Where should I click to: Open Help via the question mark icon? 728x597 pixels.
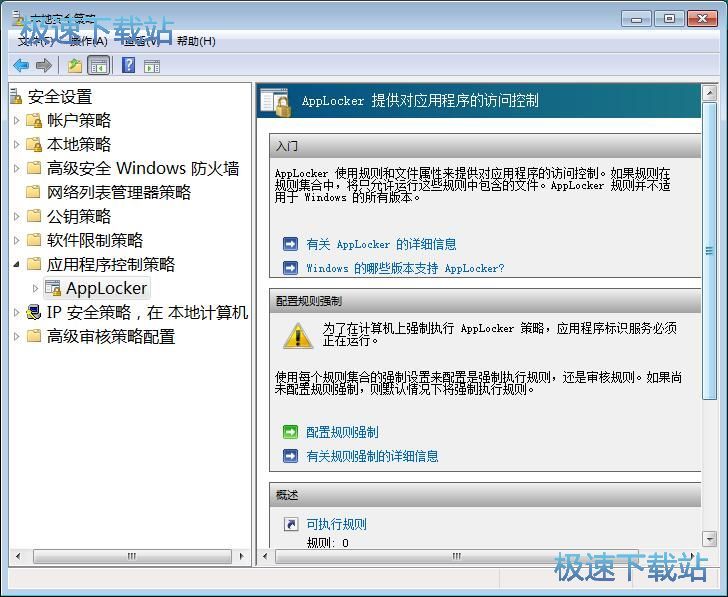(129, 65)
